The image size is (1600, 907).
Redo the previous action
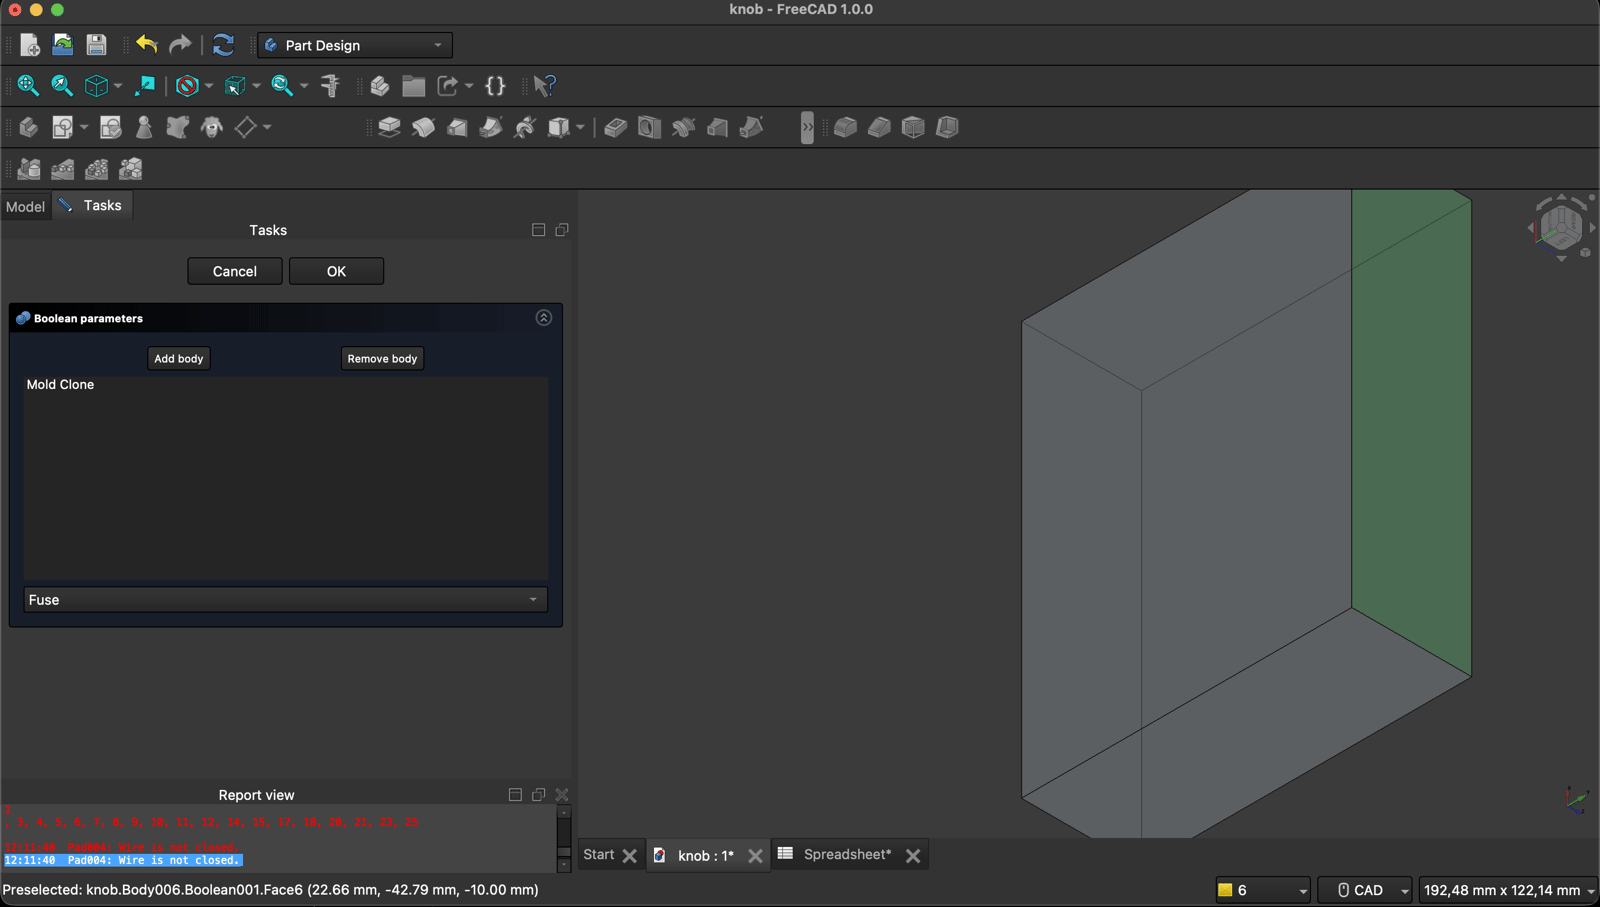[x=180, y=45]
